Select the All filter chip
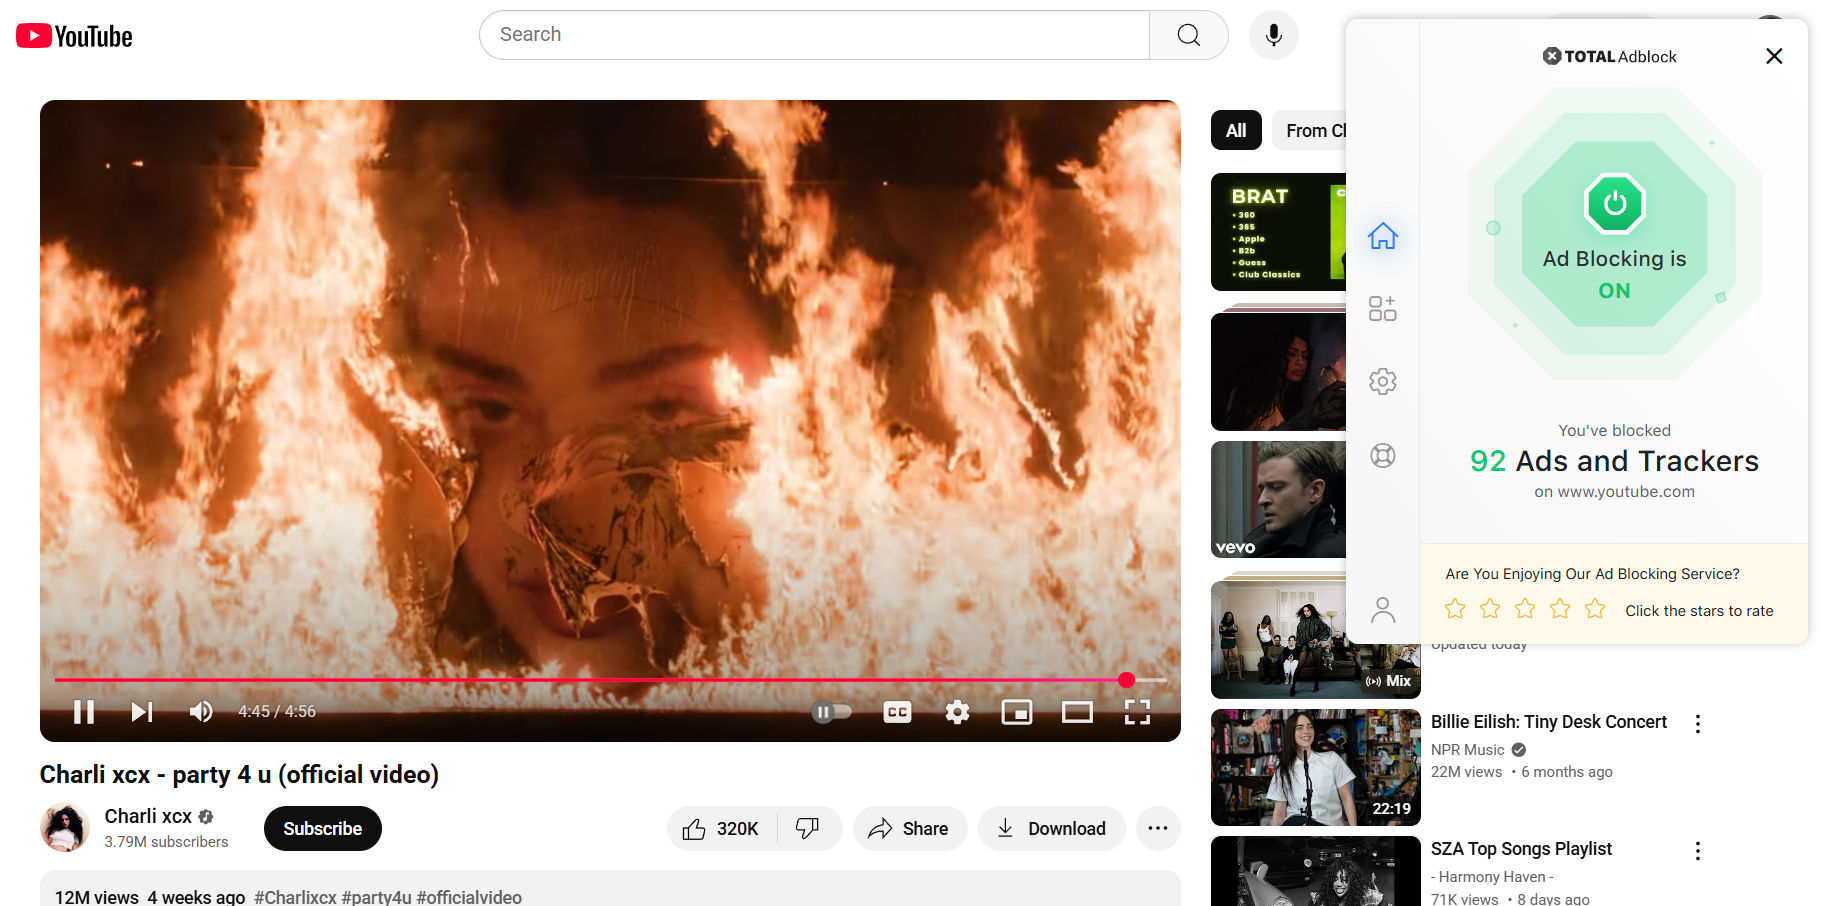Screen dimensions: 1823x906 [1236, 130]
